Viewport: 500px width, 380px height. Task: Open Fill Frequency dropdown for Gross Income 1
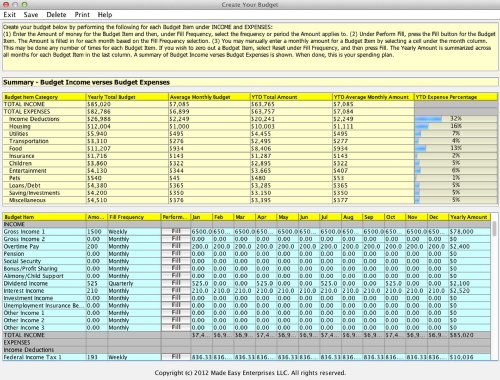point(134,232)
